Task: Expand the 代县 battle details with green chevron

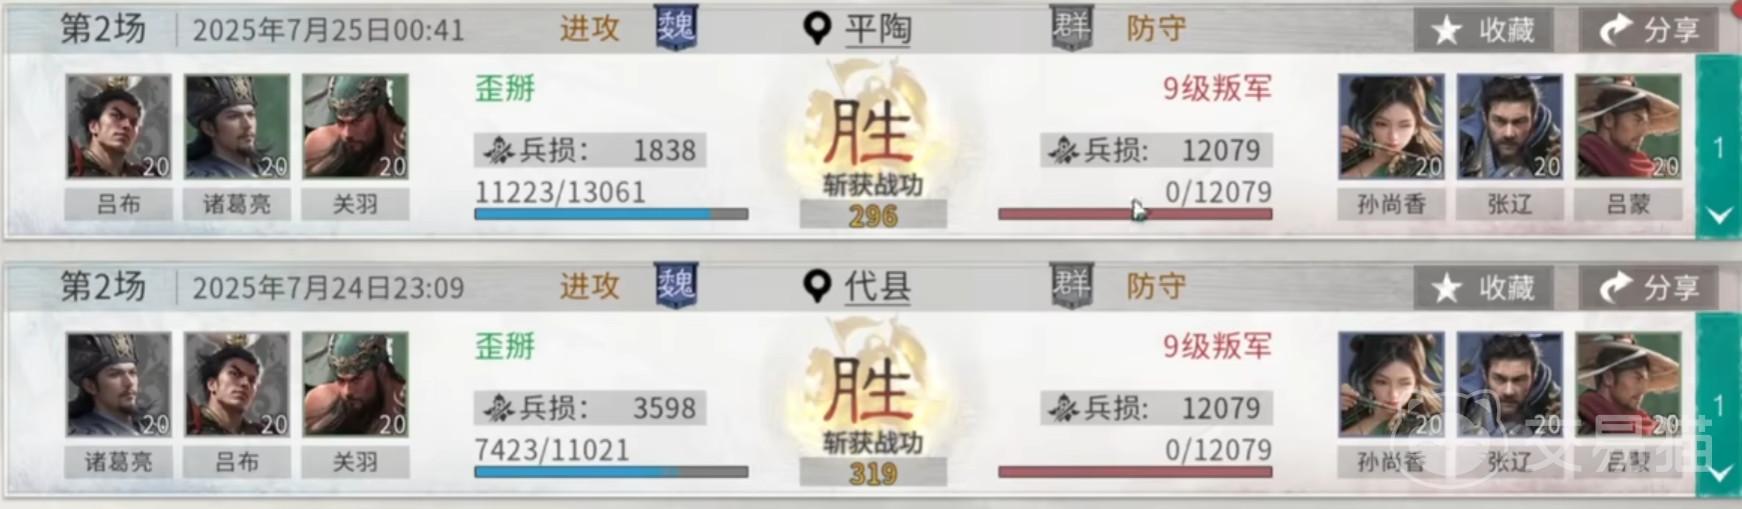Action: 1718,473
